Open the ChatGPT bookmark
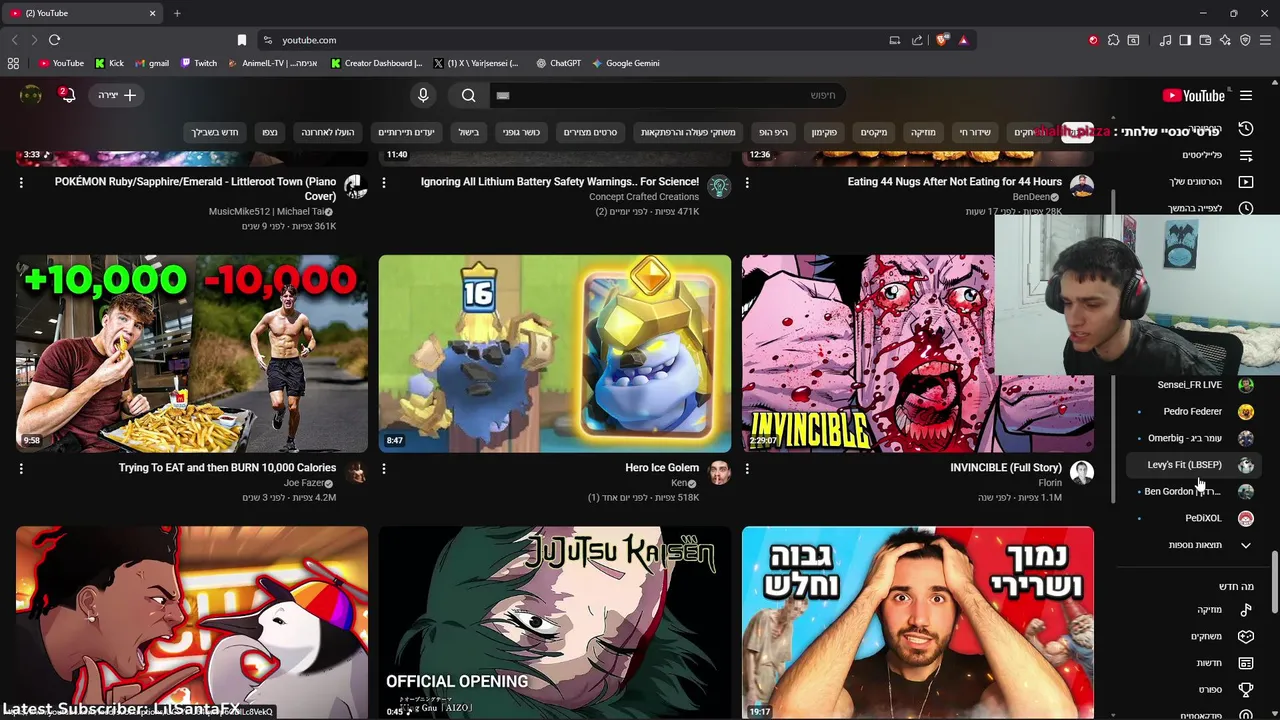The width and height of the screenshot is (1280, 720). (x=558, y=63)
